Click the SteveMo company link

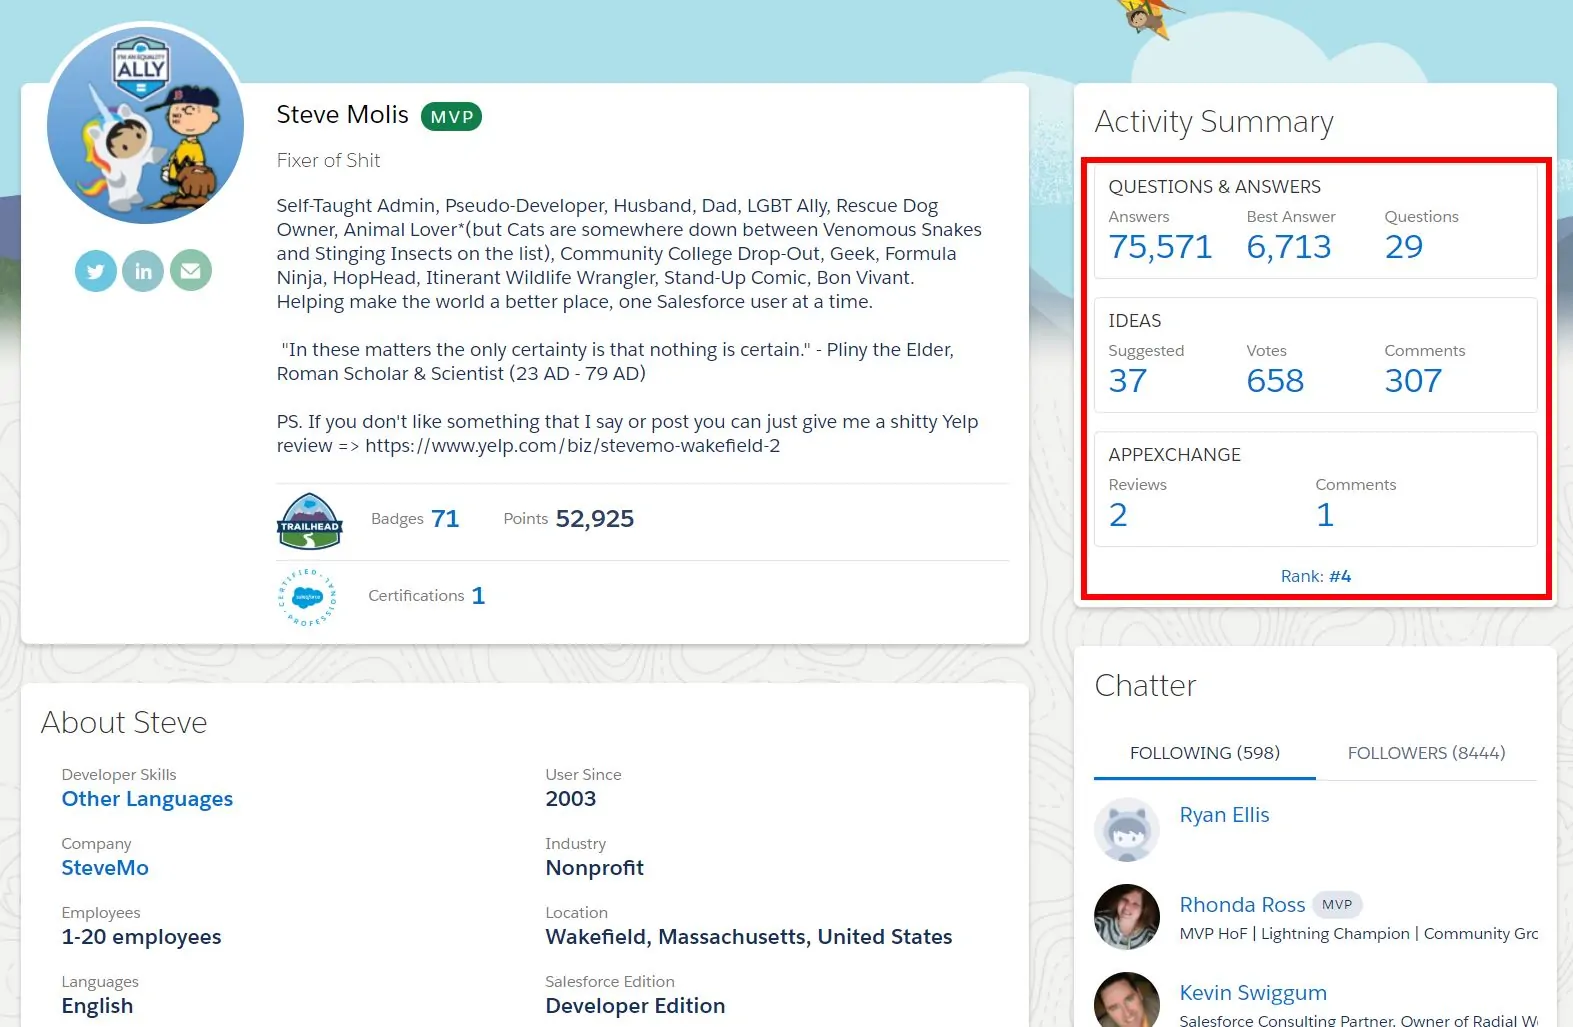[x=105, y=868]
